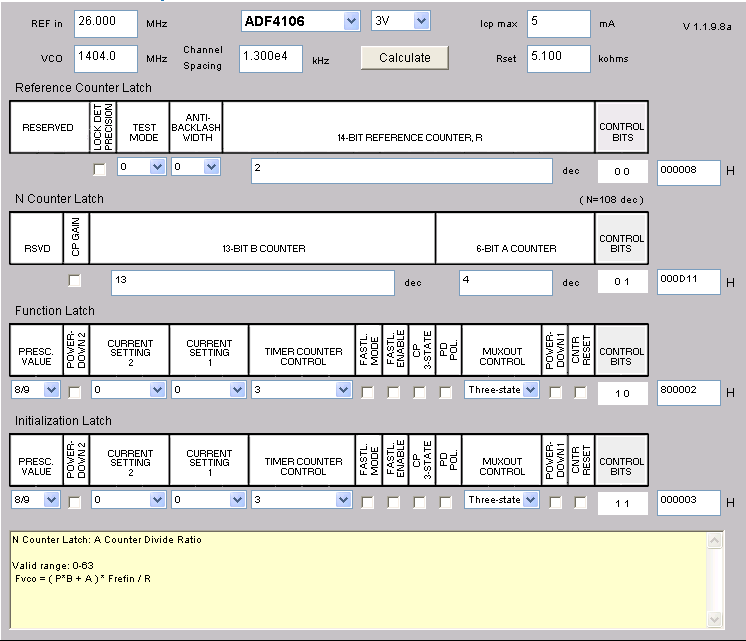This screenshot has height=641, width=746.
Task: Click the 'Fvco = ( P*B + A )* Frefin / R' formula
Action: (x=83, y=579)
